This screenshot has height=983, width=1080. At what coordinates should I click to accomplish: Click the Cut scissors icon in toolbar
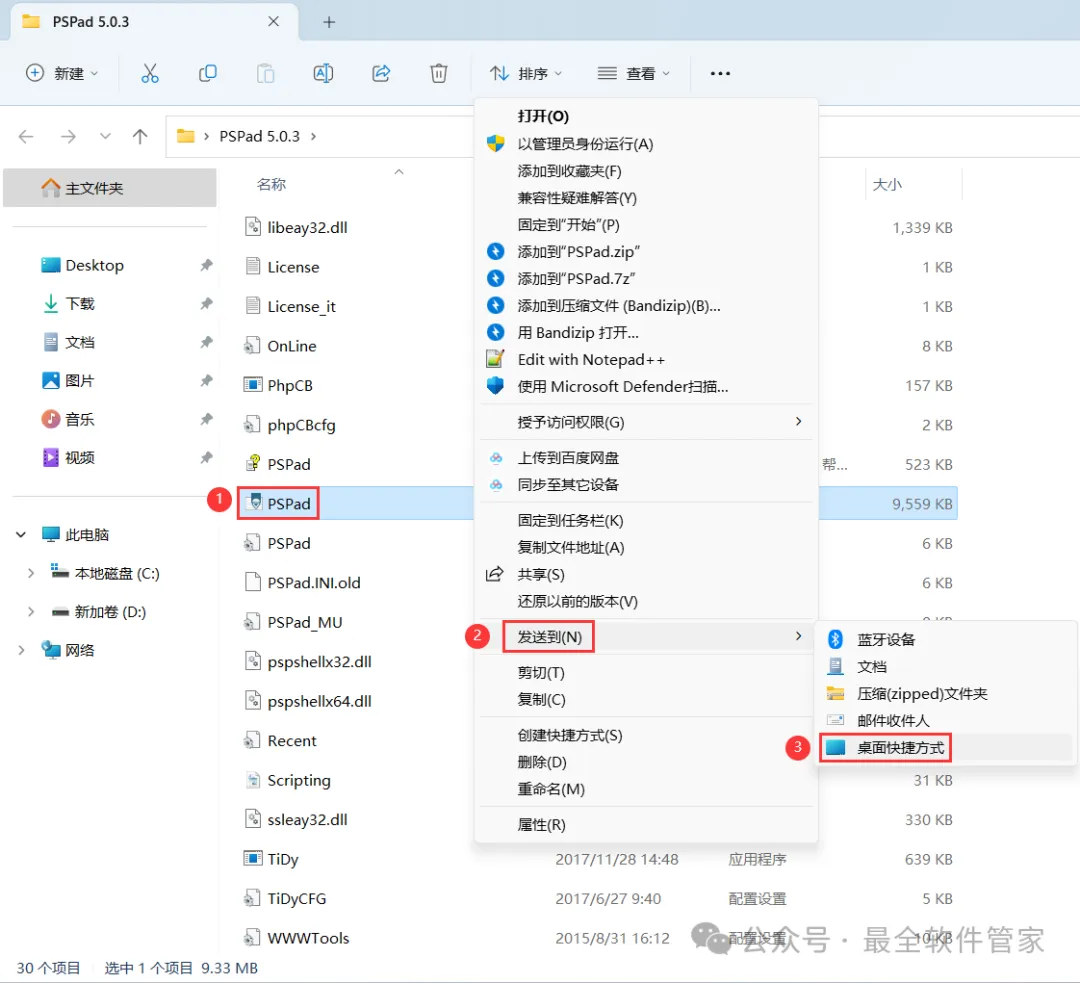tap(149, 73)
